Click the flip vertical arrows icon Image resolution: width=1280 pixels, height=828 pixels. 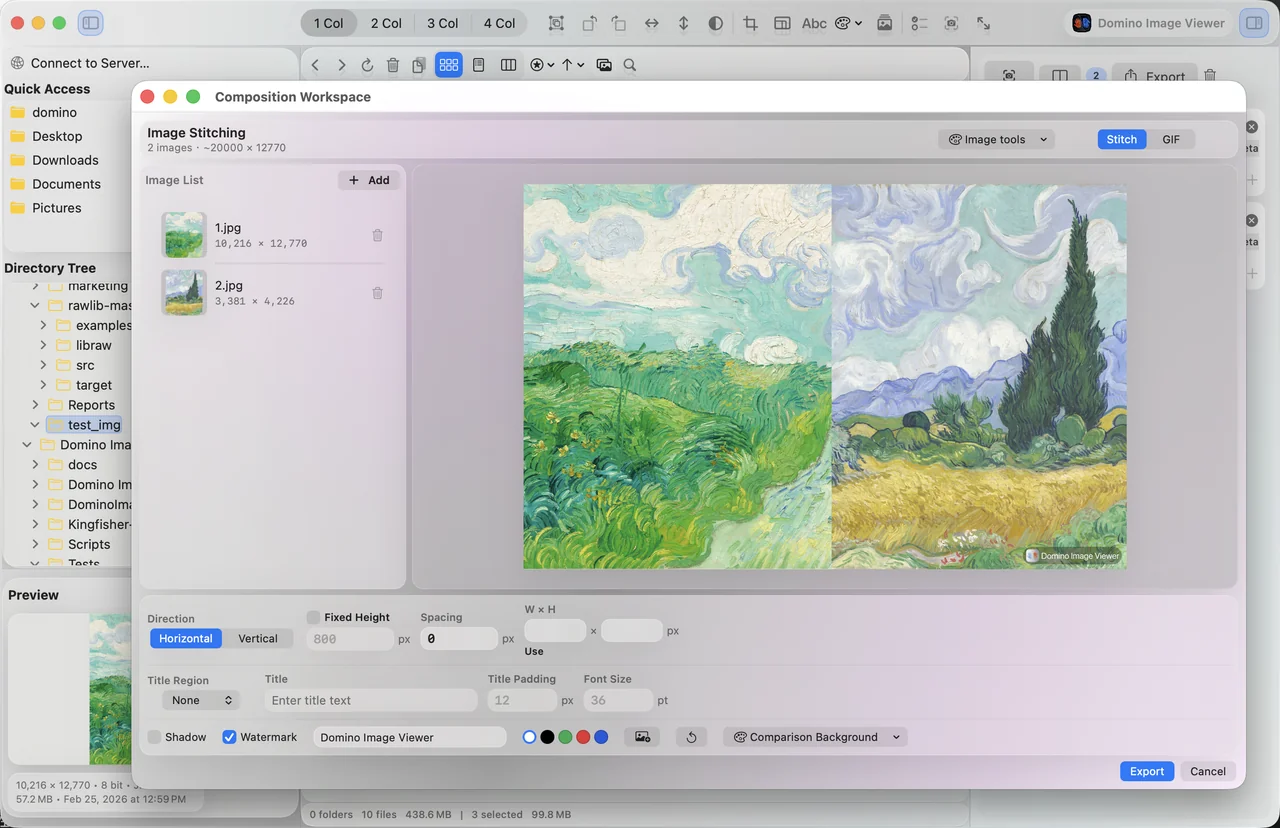click(684, 23)
